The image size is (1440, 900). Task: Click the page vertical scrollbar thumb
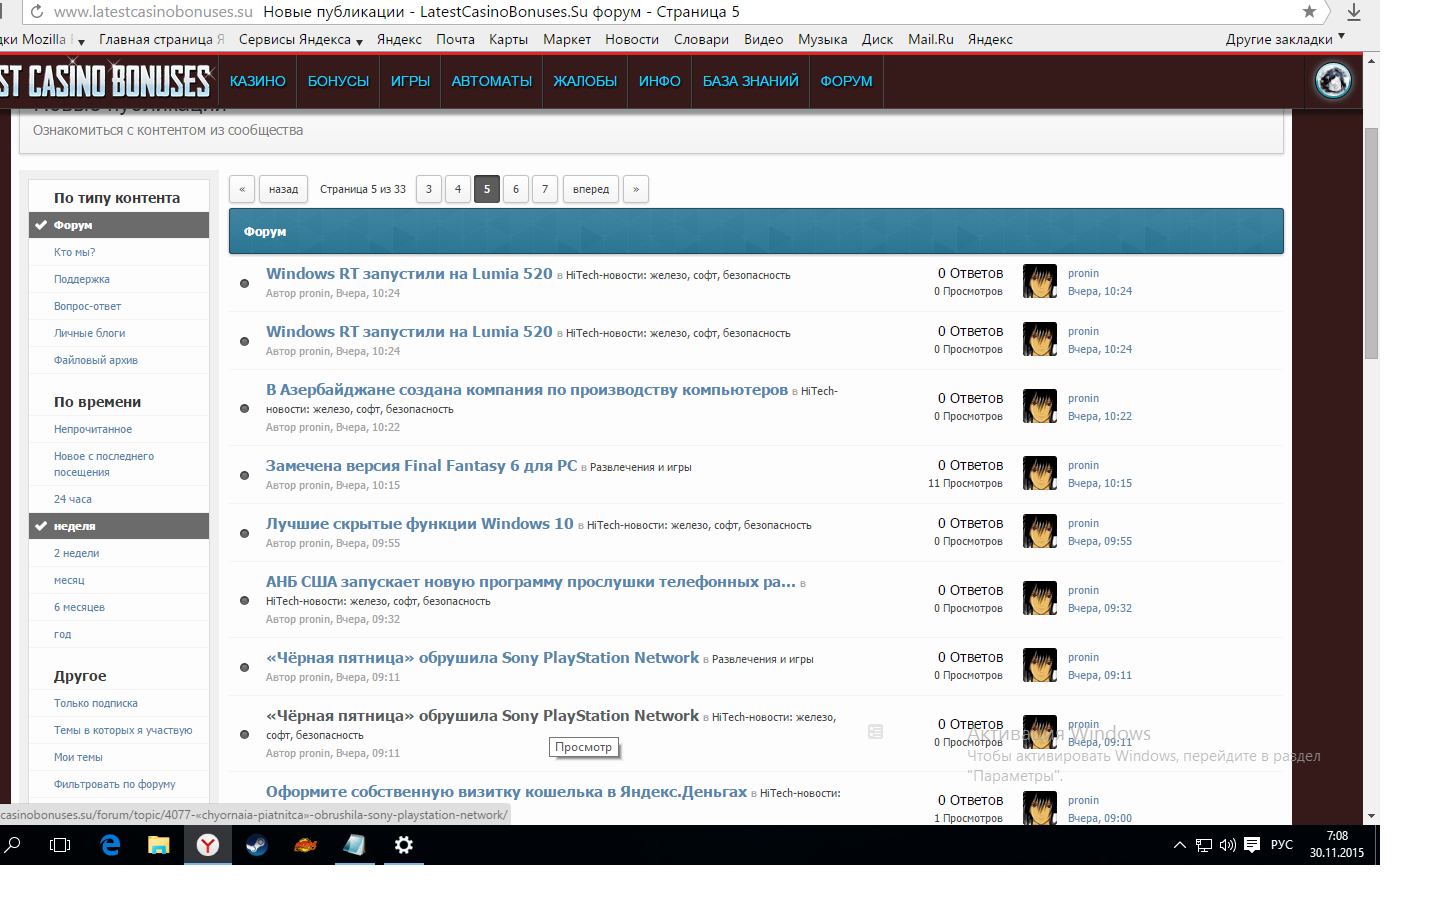[x=1371, y=240]
